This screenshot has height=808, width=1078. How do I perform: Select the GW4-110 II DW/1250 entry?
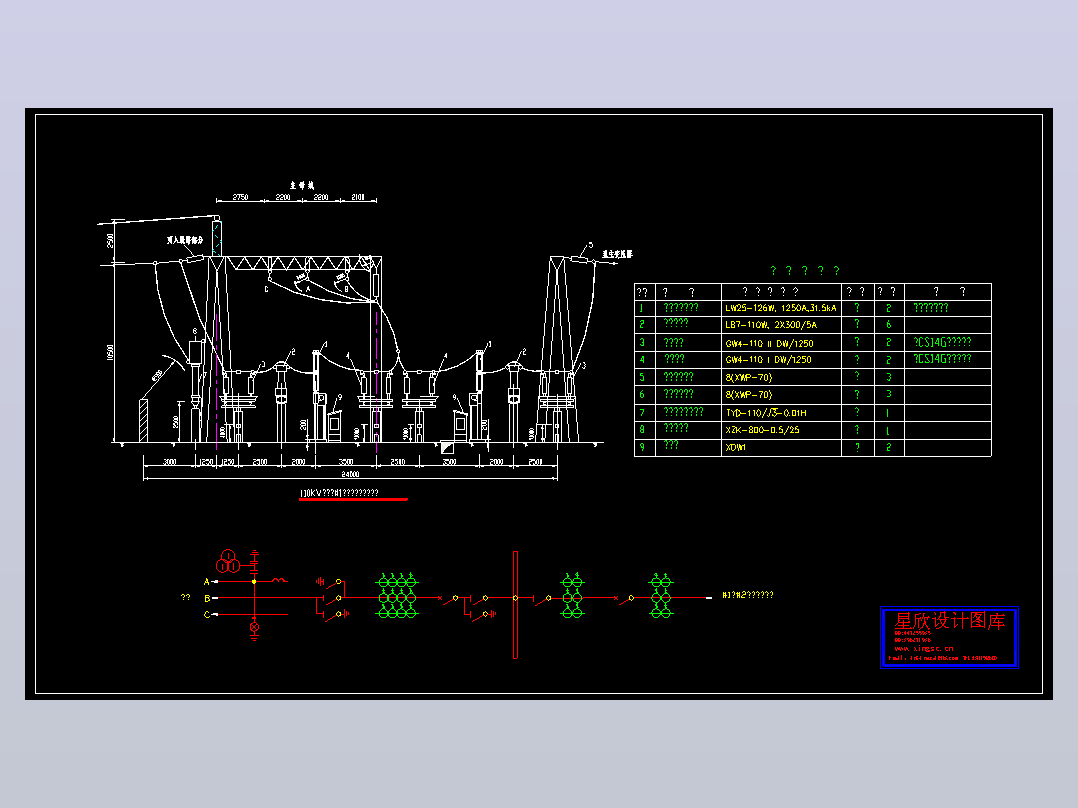781,342
